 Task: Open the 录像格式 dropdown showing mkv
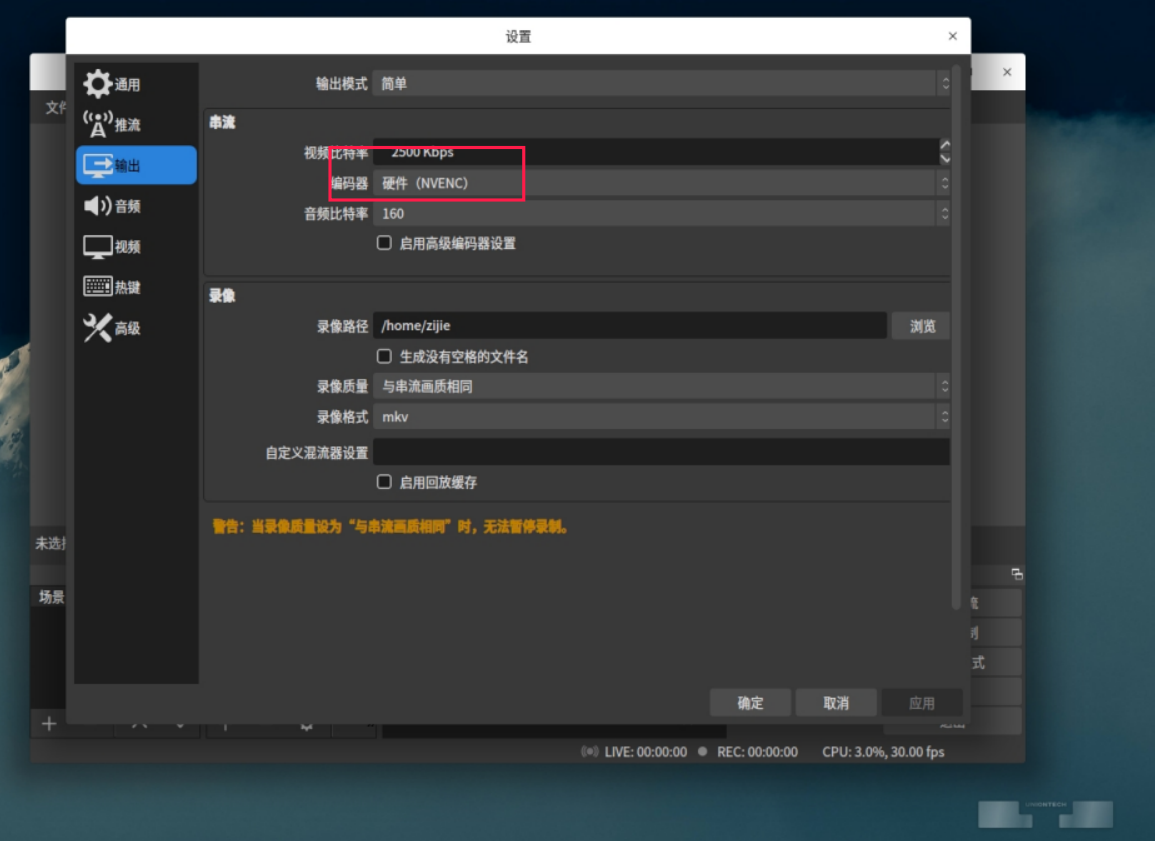pos(660,417)
